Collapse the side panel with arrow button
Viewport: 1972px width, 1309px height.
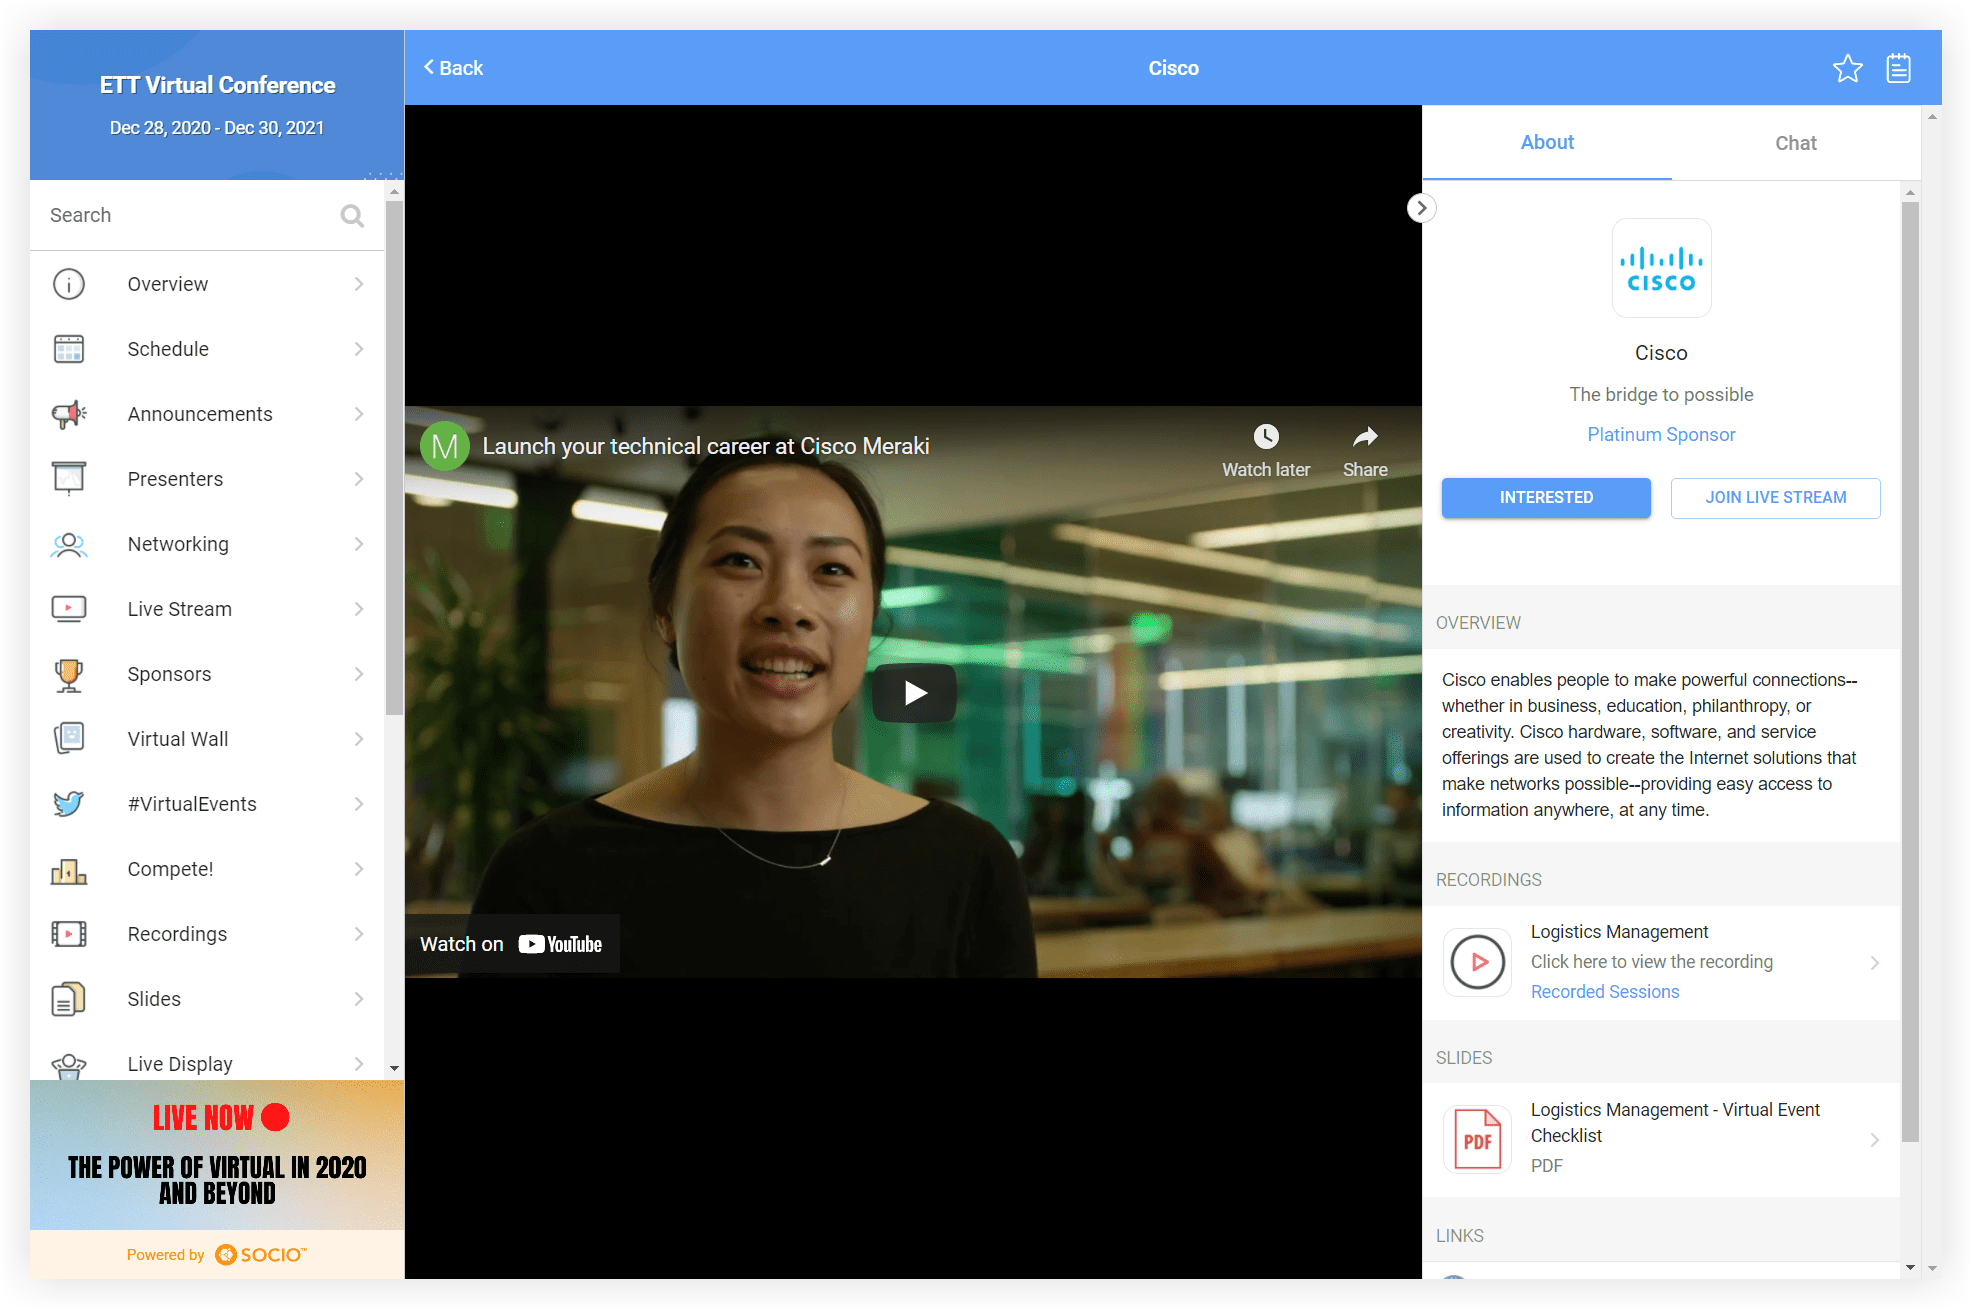click(1421, 208)
